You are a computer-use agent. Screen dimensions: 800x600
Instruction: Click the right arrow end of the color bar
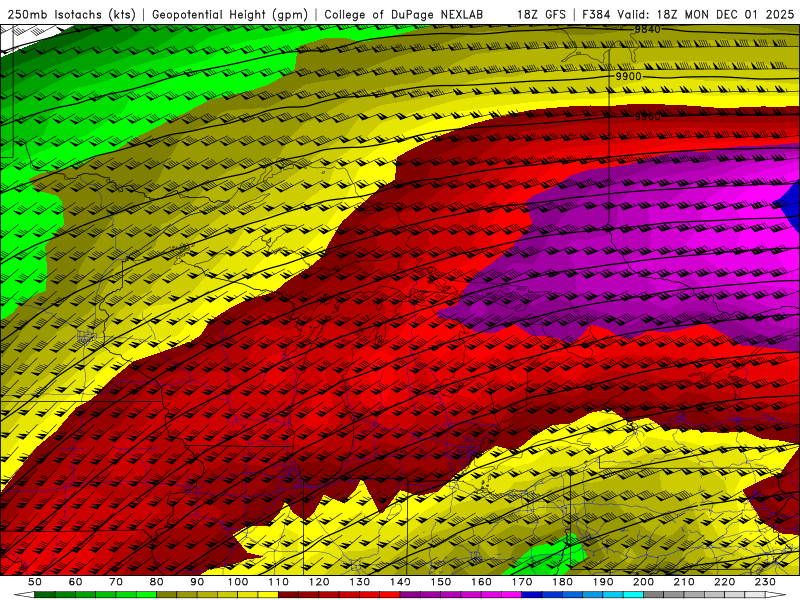pyautogui.click(x=776, y=595)
